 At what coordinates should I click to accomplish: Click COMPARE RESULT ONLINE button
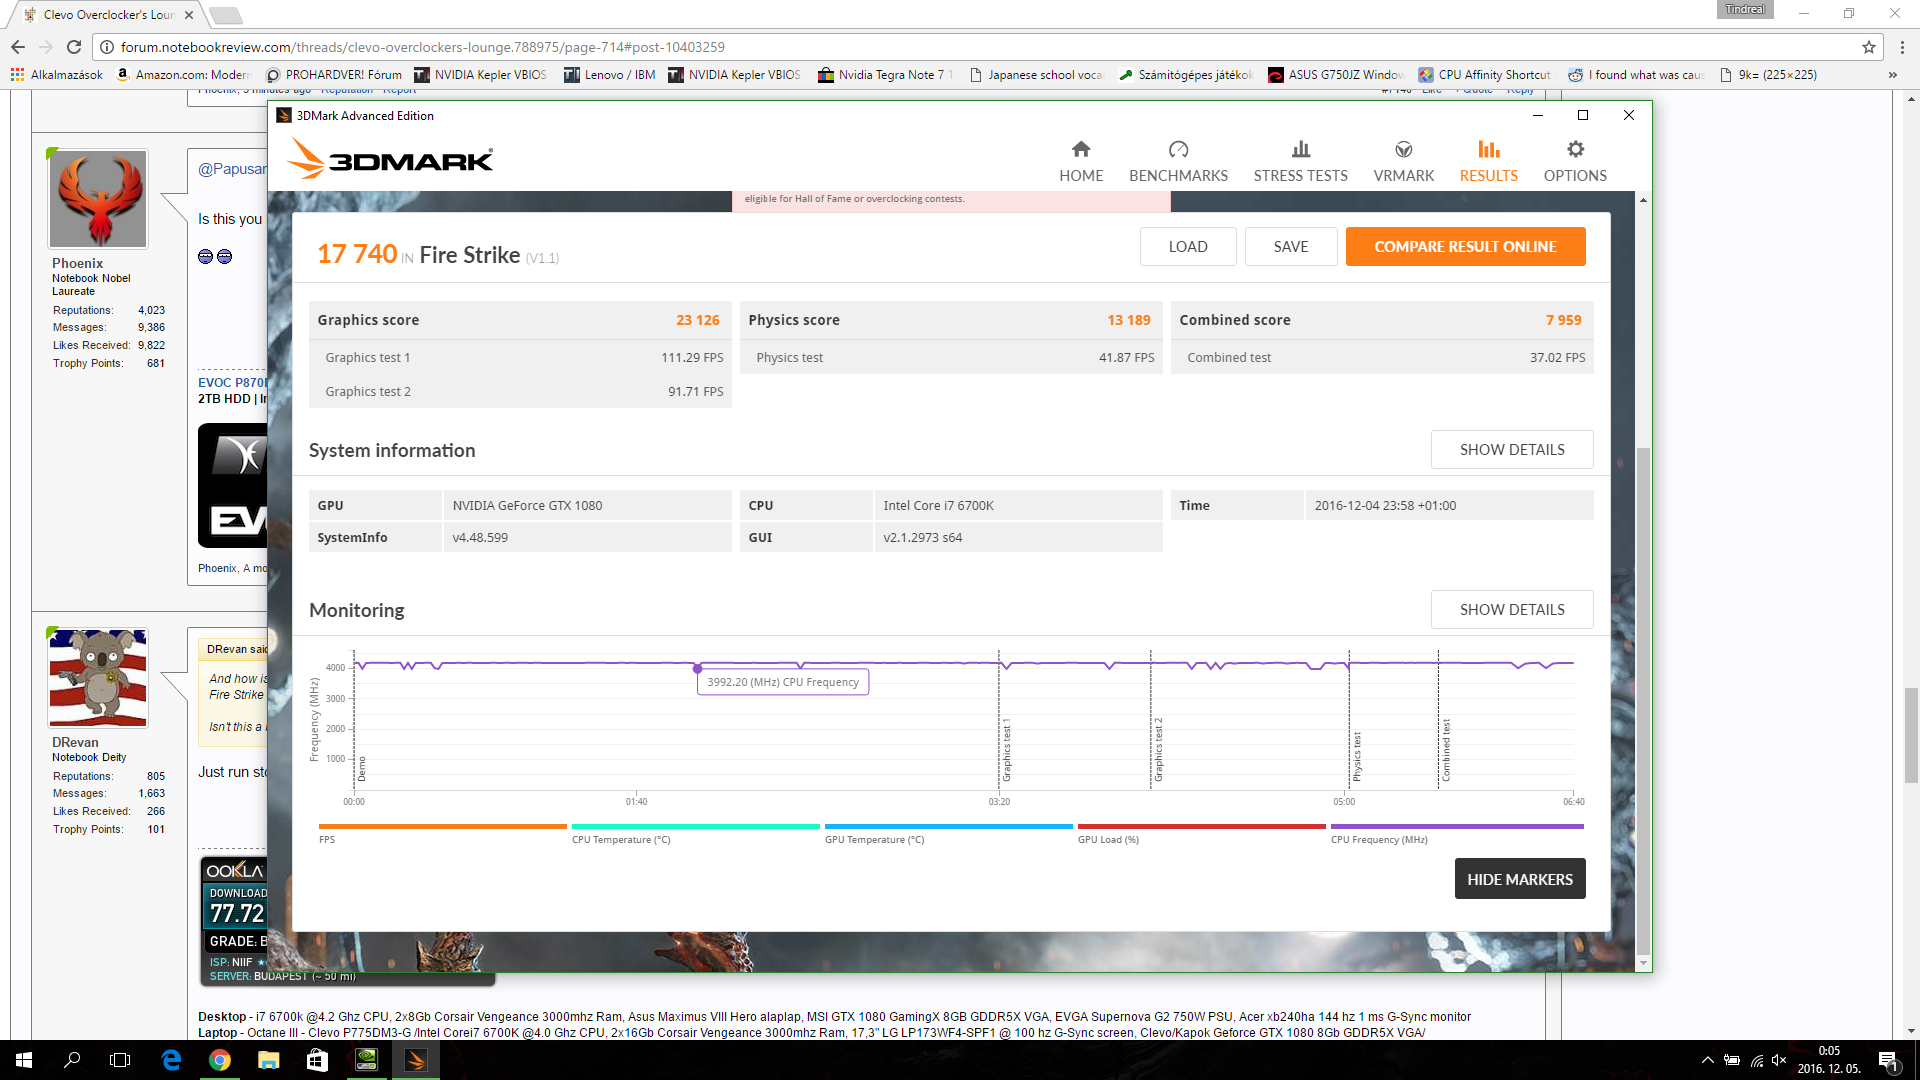tap(1465, 247)
